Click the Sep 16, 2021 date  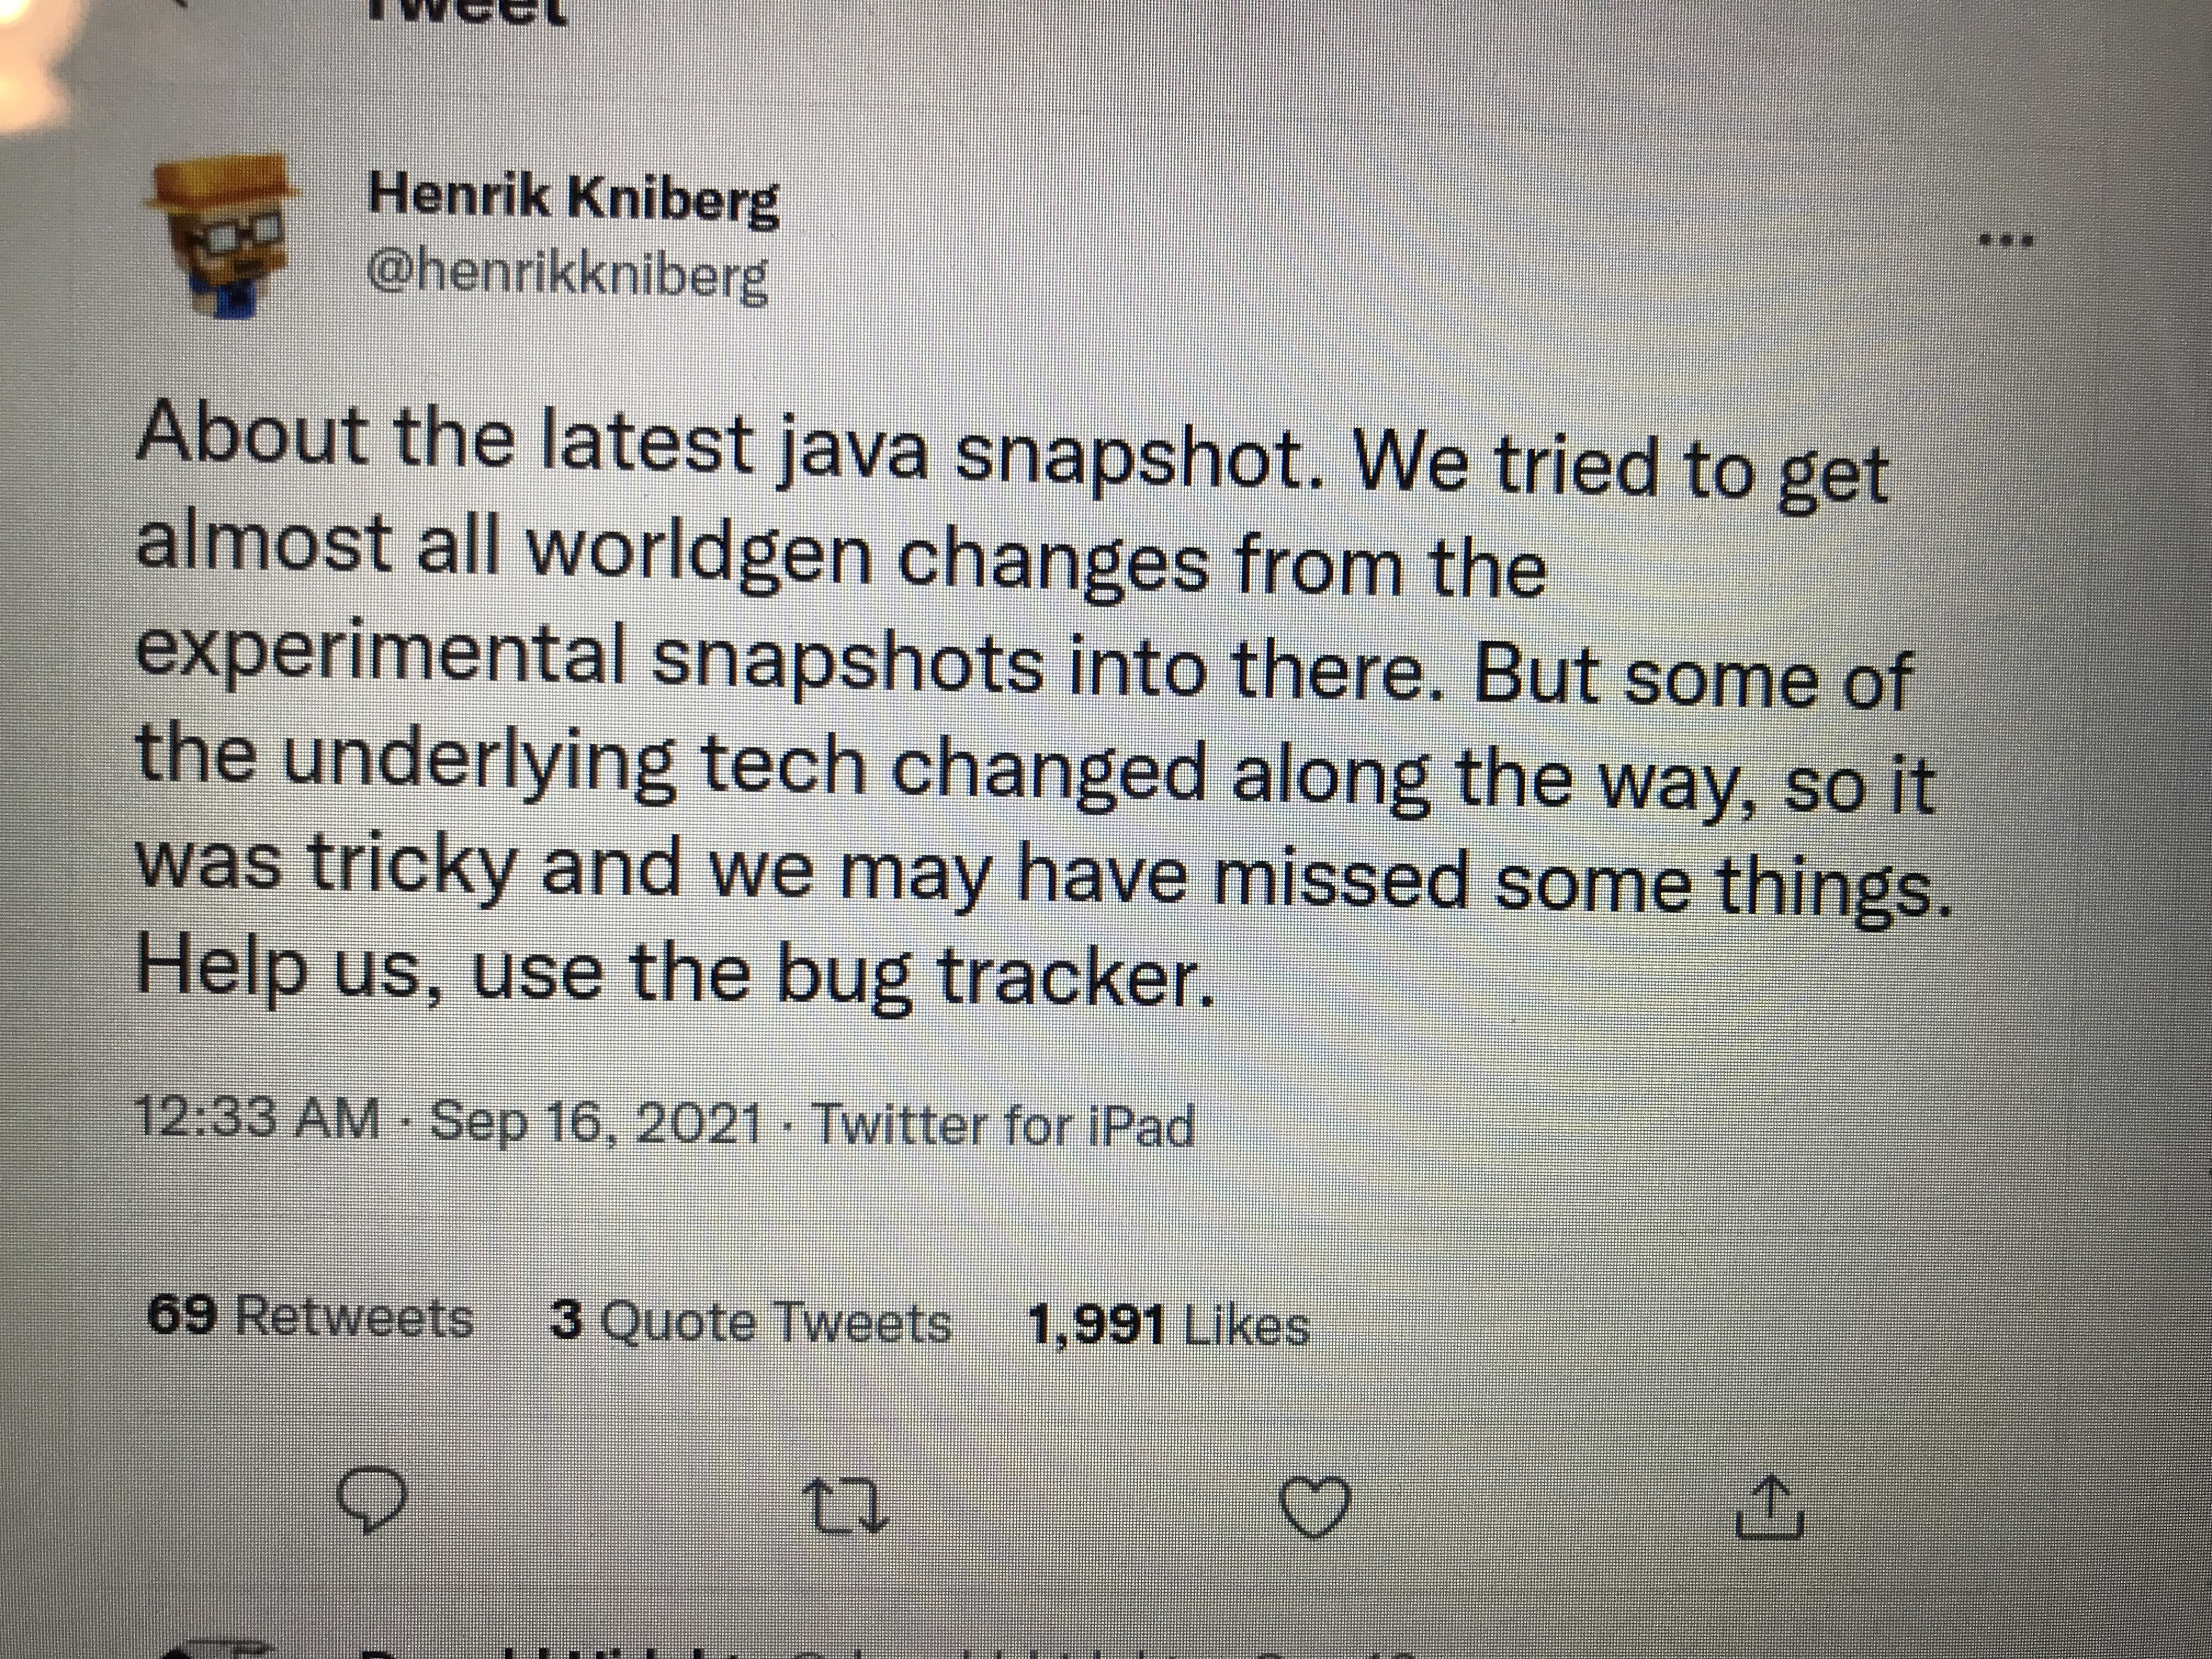[596, 1123]
